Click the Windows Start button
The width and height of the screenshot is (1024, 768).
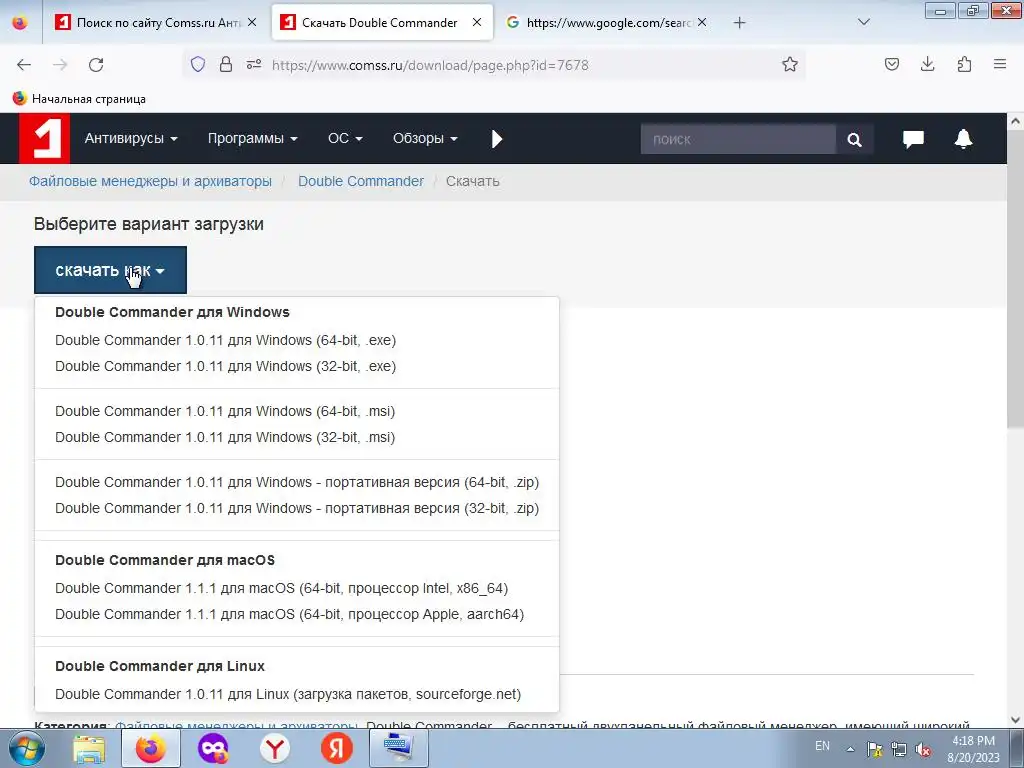pos(26,748)
